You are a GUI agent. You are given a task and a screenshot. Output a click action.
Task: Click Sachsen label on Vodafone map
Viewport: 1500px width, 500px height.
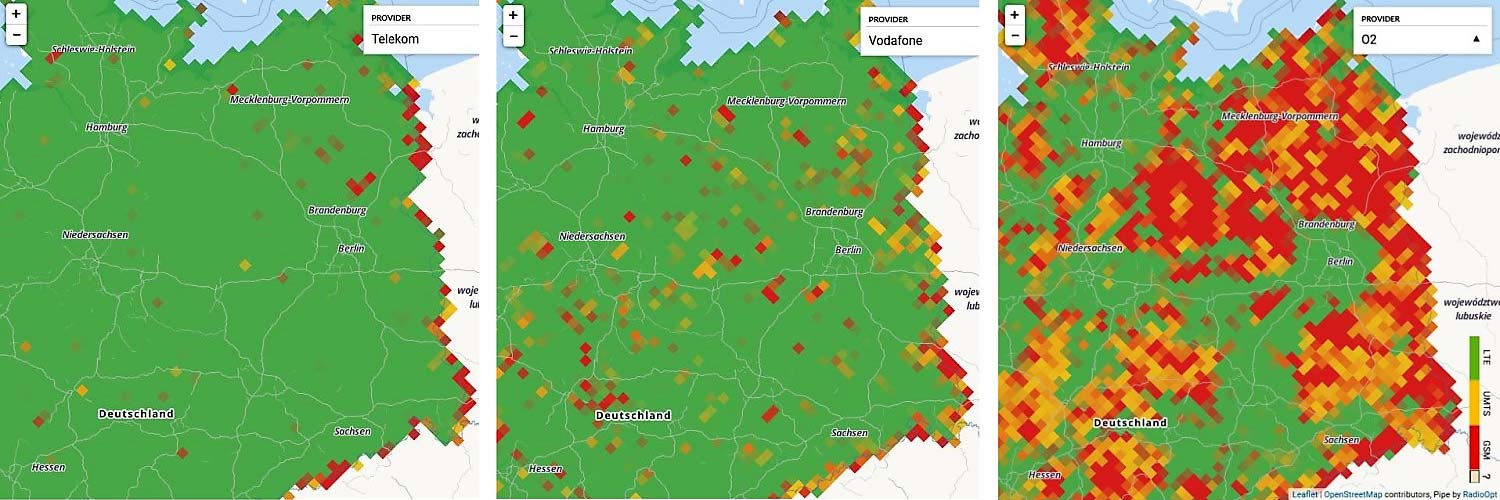point(851,433)
